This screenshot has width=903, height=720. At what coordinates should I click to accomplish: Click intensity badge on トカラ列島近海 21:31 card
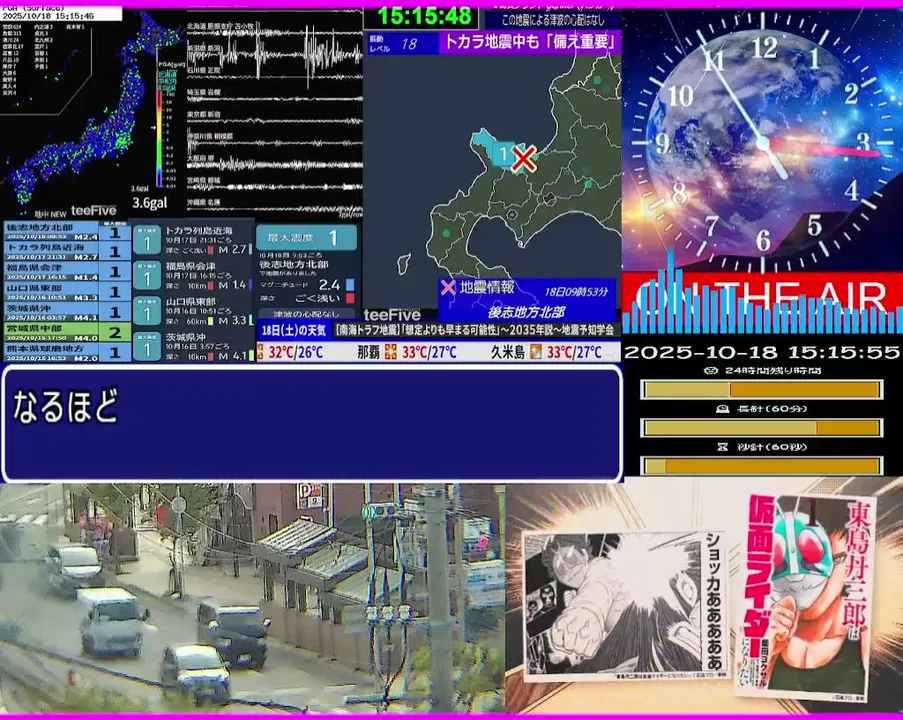[x=147, y=240]
